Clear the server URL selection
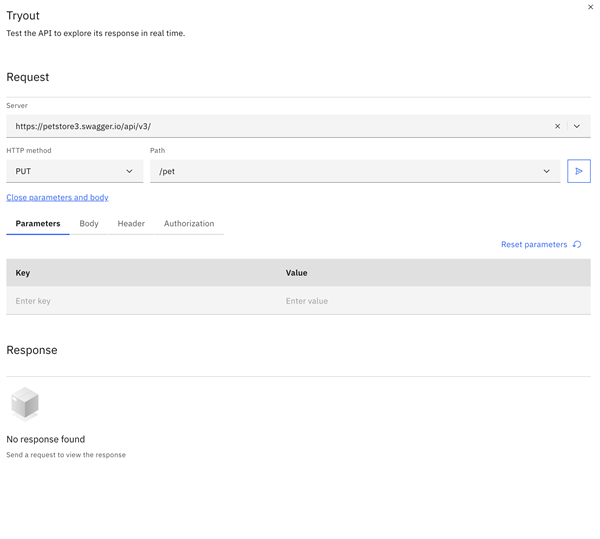Screen dimensions: 600x539 pyautogui.click(x=557, y=126)
